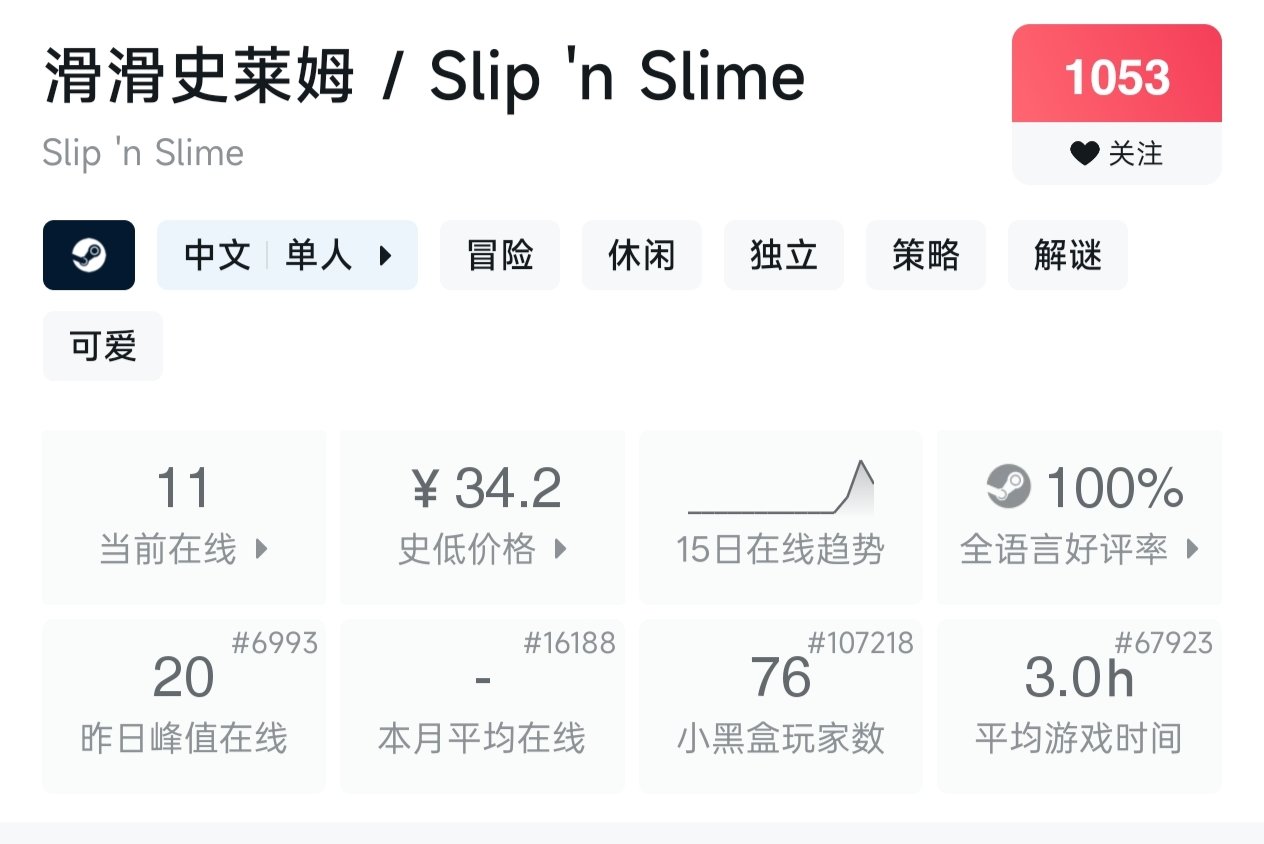
Task: Toggle the 关注 follow button
Action: point(1117,154)
